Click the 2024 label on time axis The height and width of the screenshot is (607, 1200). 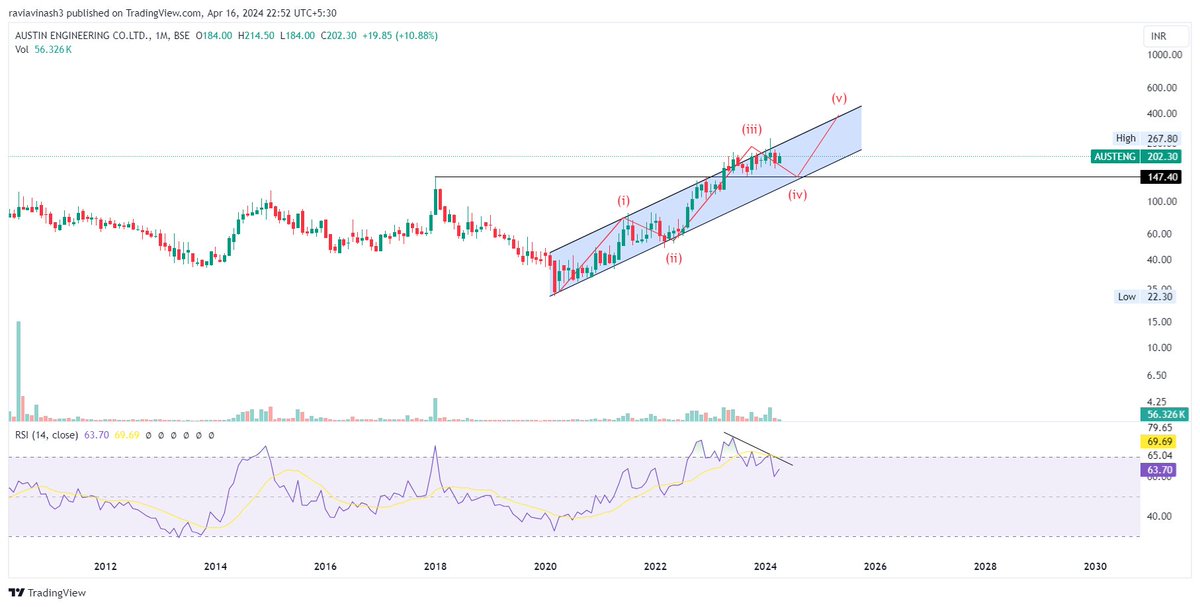(x=765, y=566)
